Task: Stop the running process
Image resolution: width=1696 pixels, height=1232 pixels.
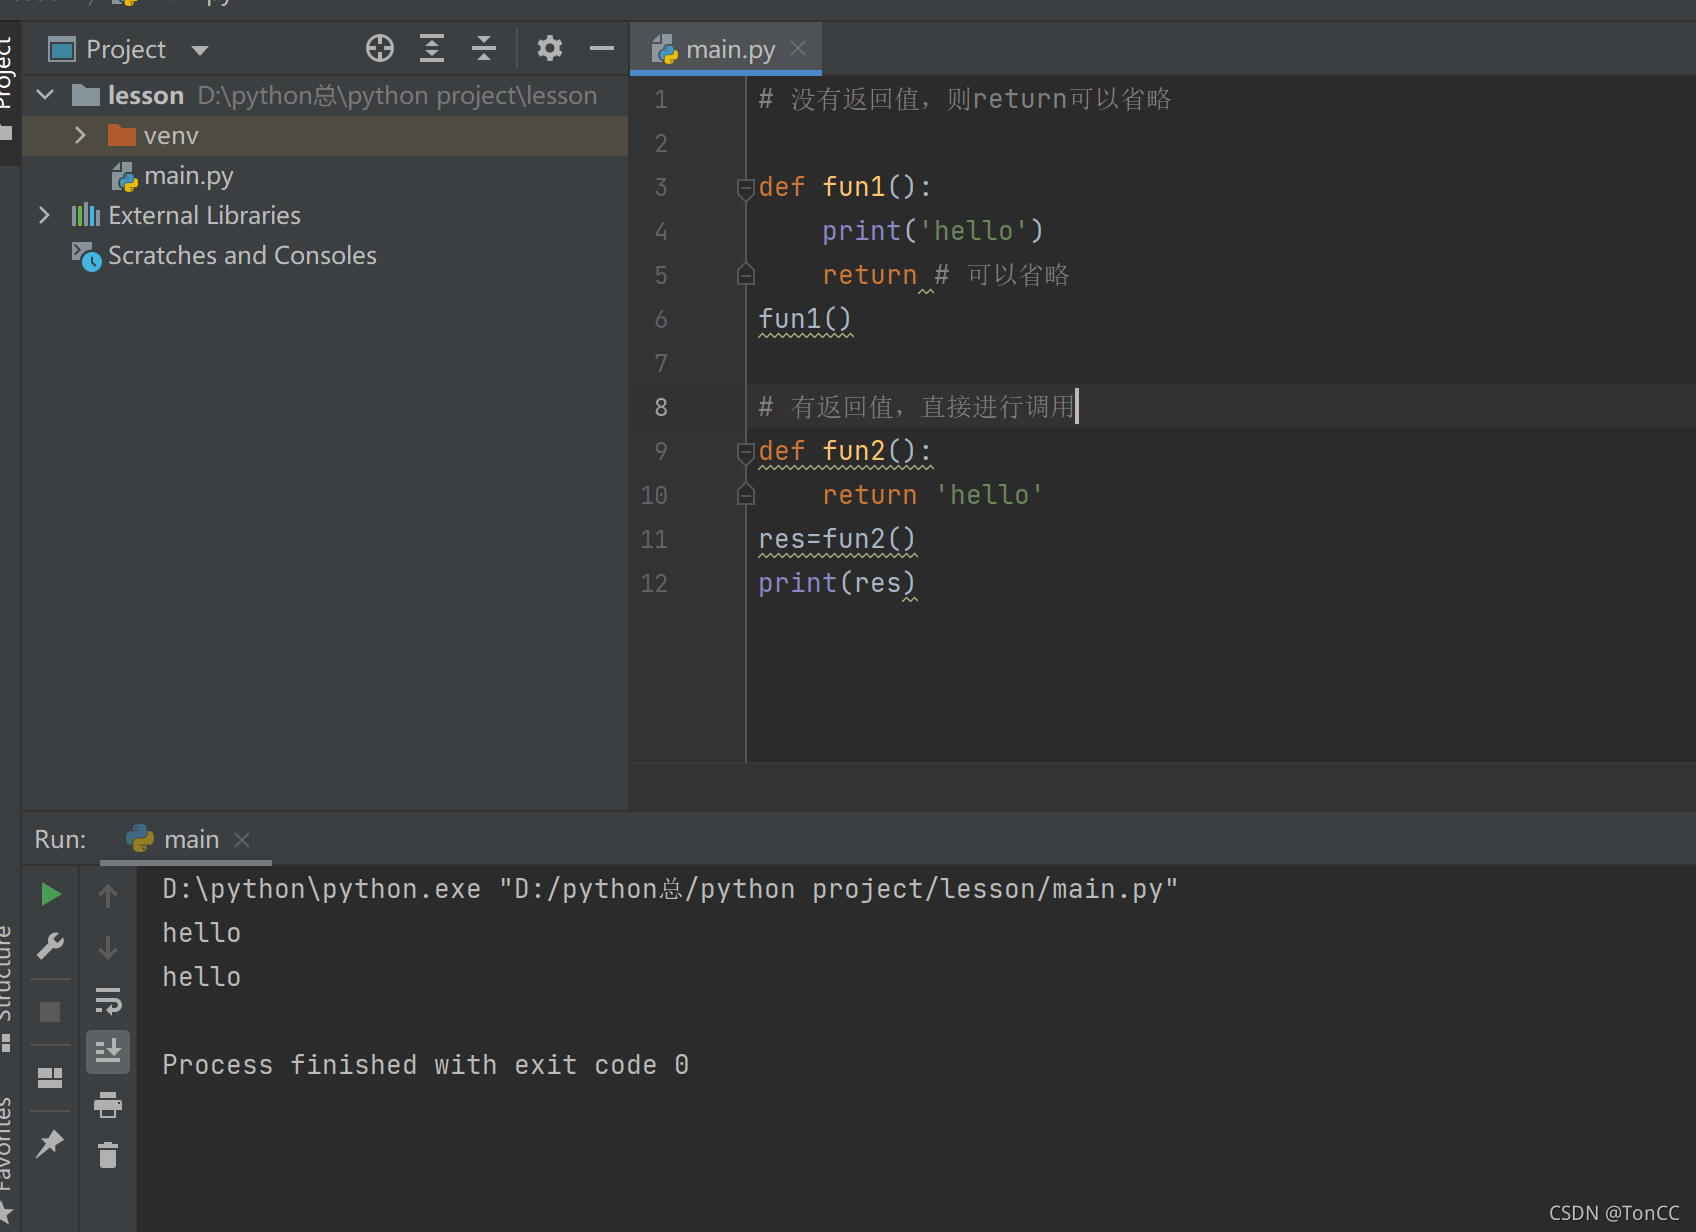Action: [50, 1012]
